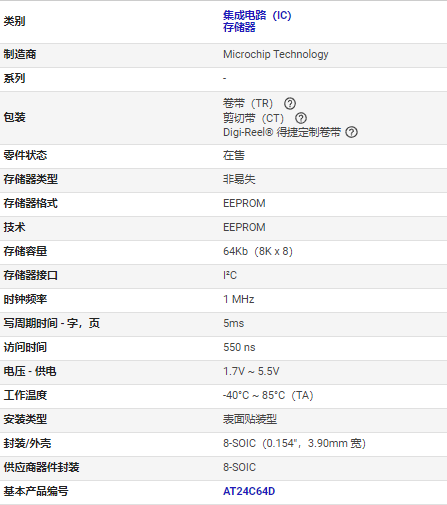This screenshot has height=505, width=447.
Task: Select the 1.7V ~ 5.5V supply voltage value
Action: point(251,371)
